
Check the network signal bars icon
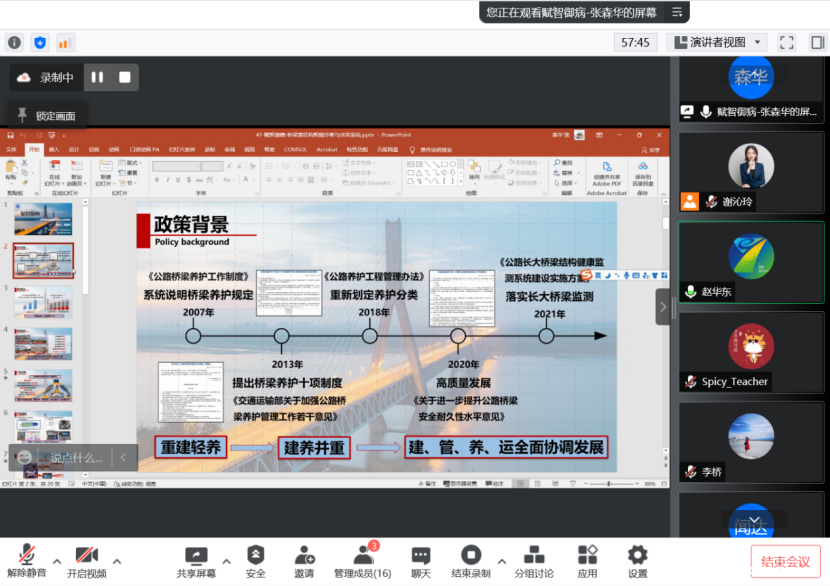(65, 42)
